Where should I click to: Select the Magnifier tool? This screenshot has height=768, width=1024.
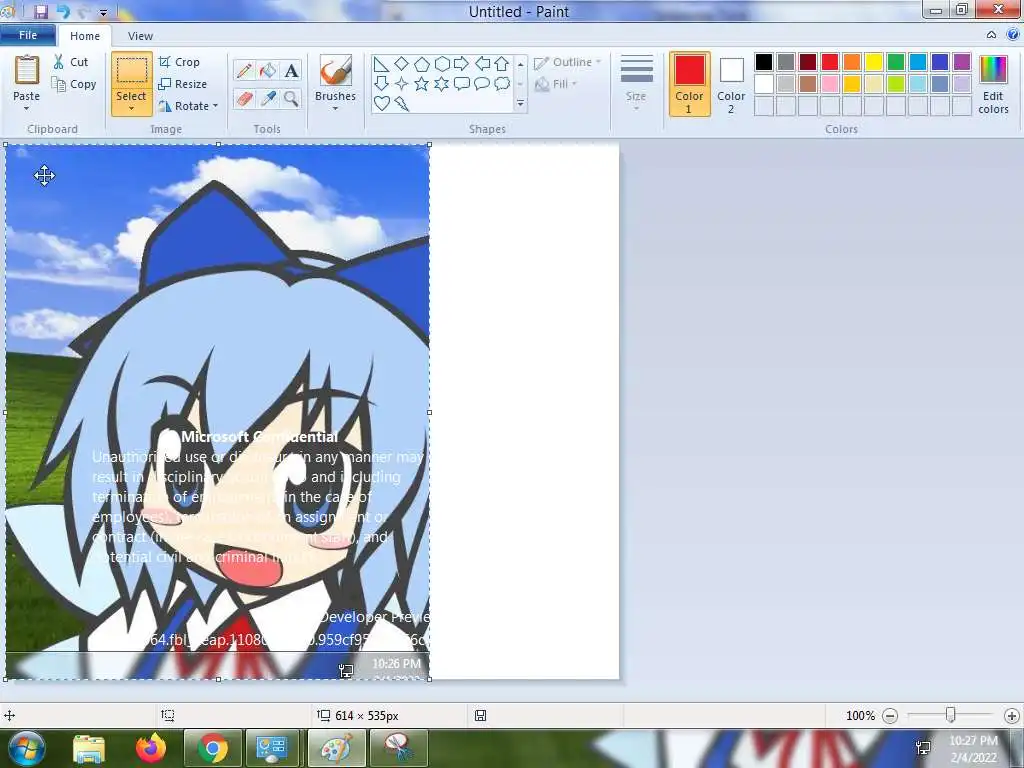(x=291, y=99)
